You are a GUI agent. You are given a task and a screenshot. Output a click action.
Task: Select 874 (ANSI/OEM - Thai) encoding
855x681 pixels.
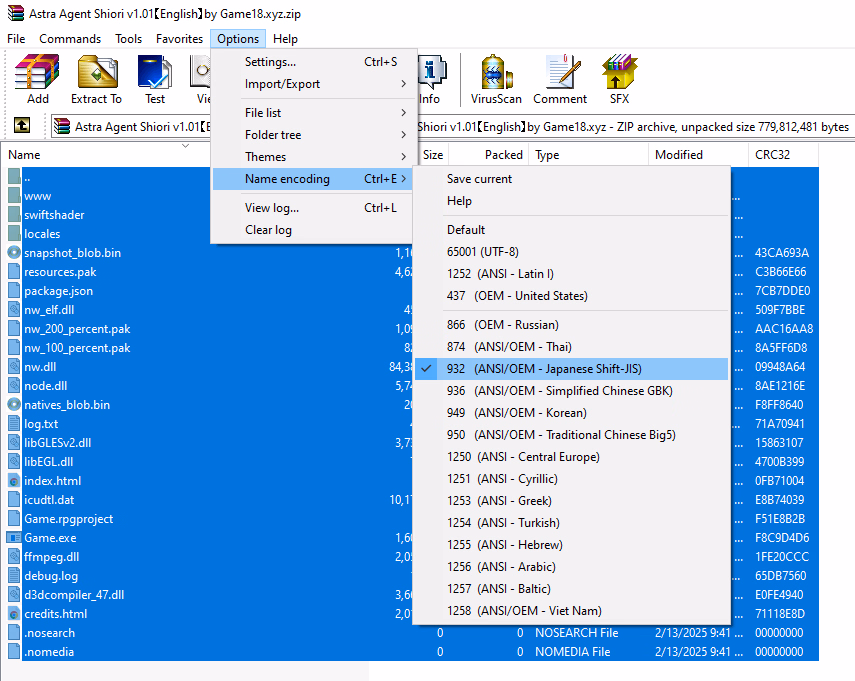pyautogui.click(x=571, y=347)
